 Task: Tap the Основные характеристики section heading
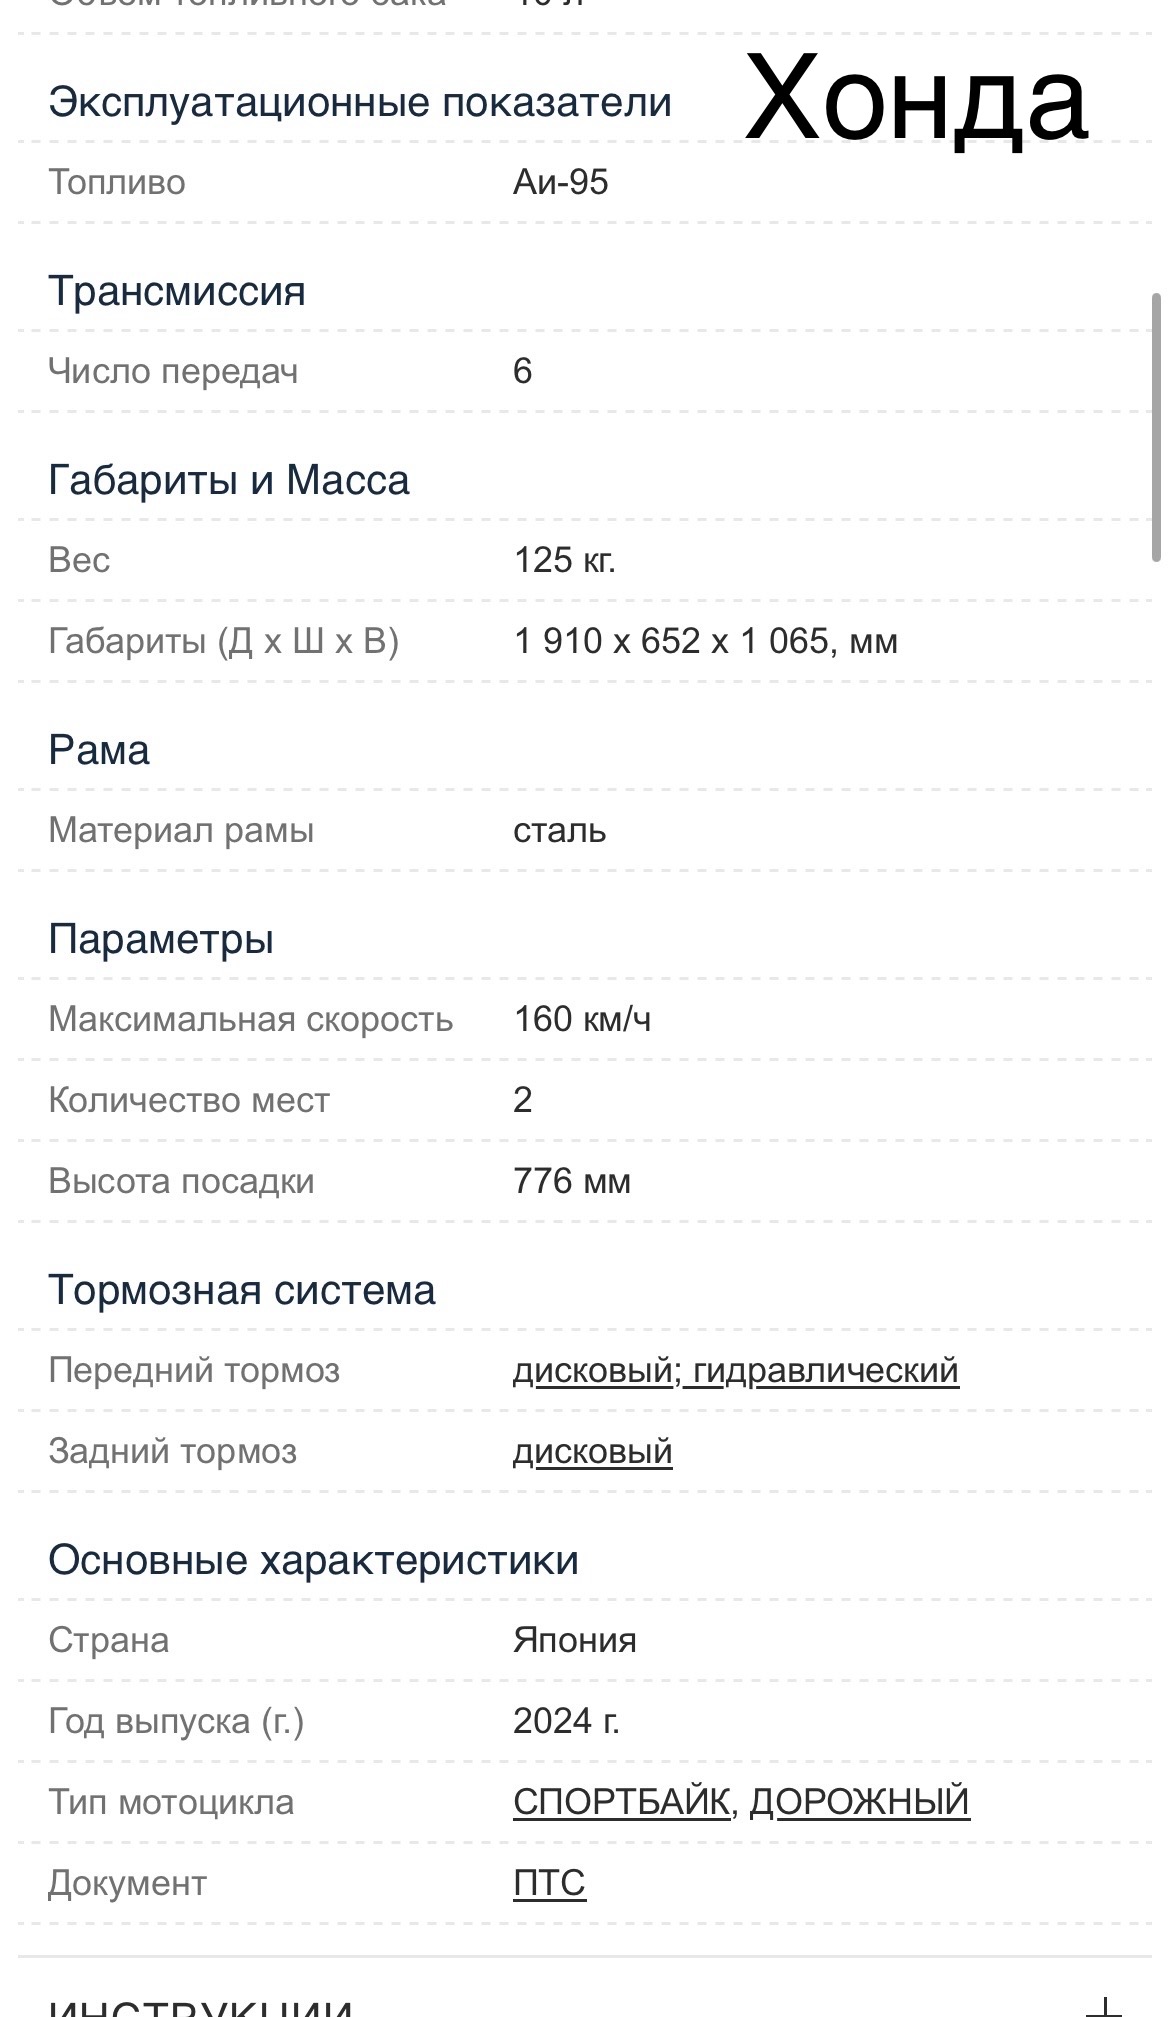point(313,1560)
